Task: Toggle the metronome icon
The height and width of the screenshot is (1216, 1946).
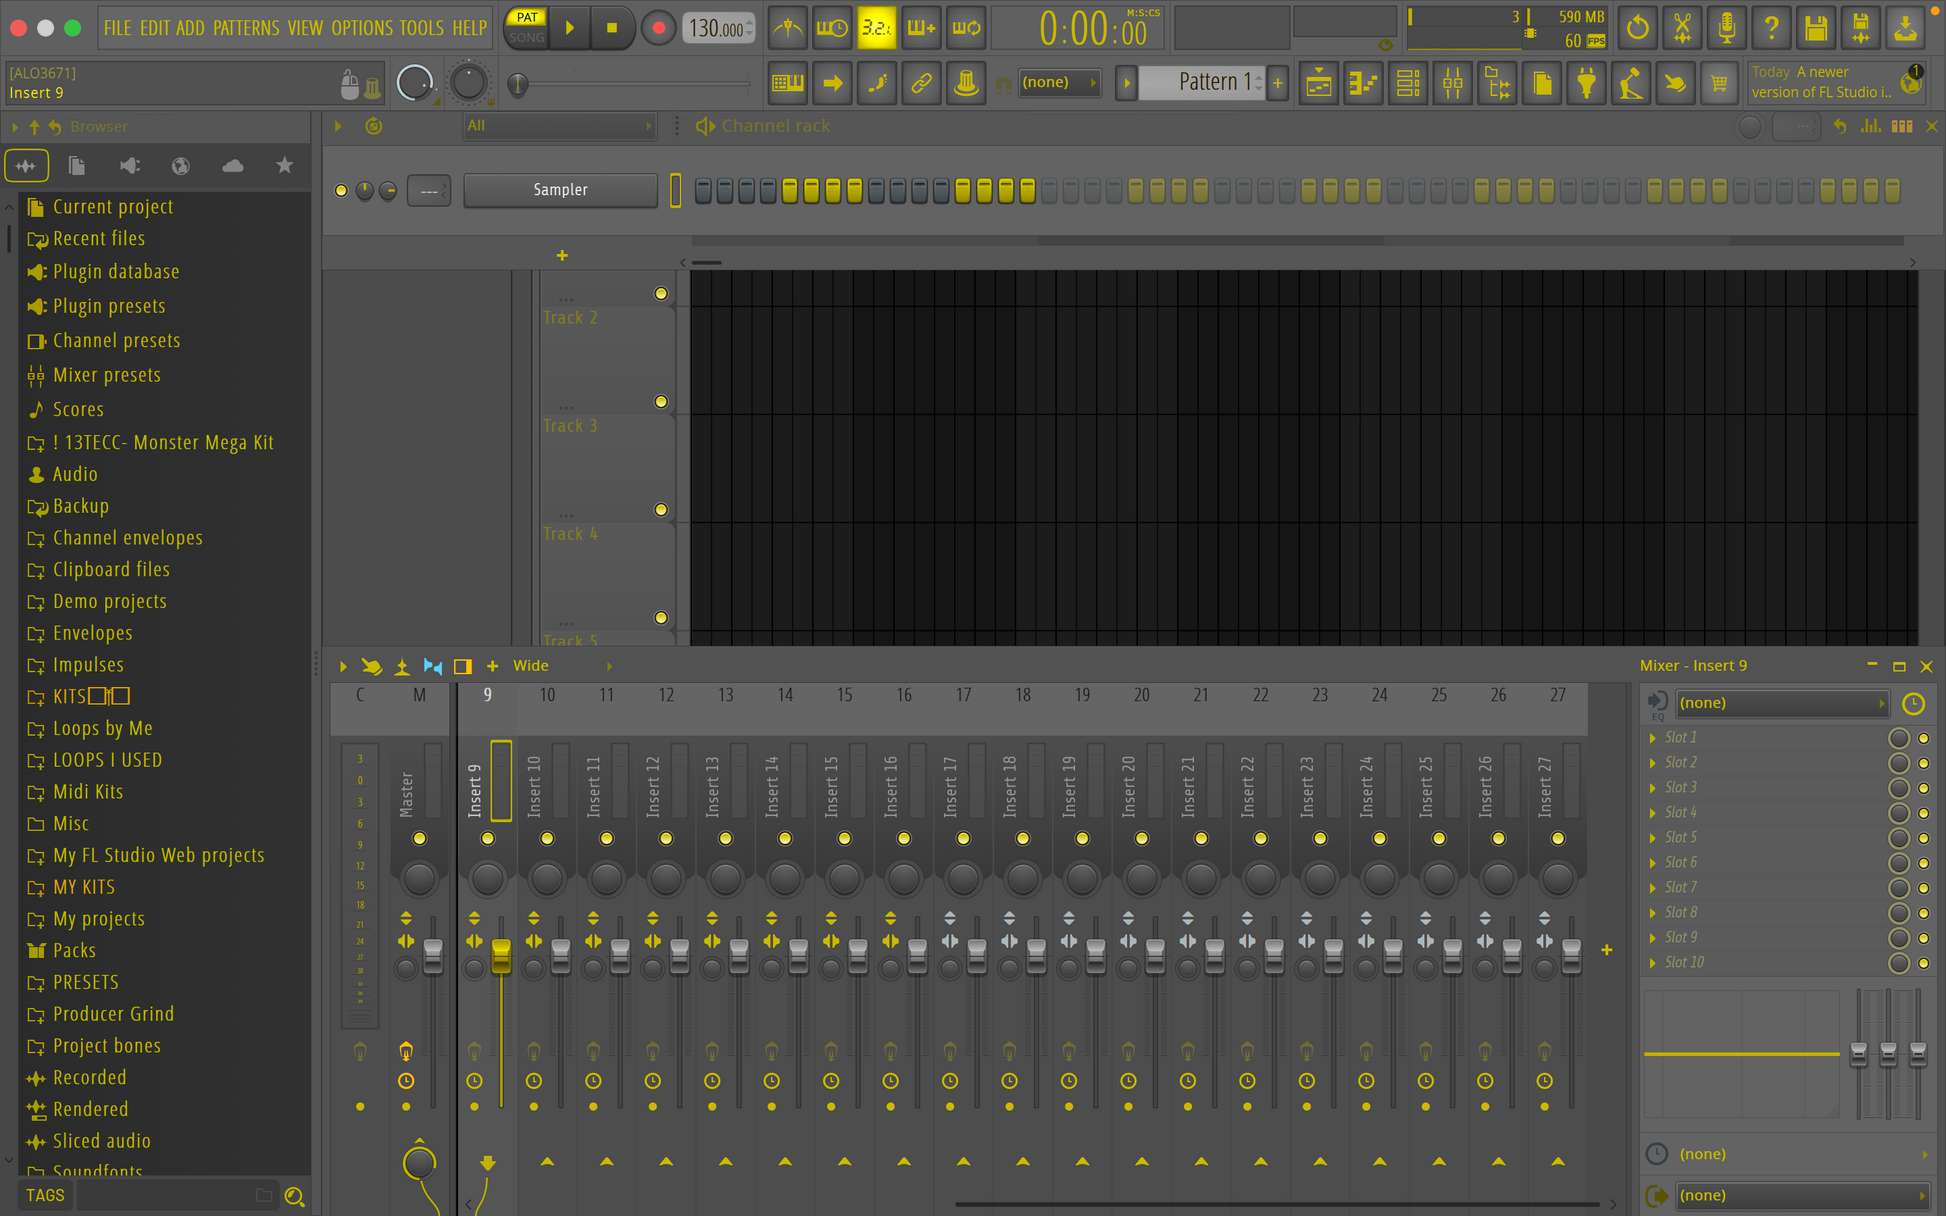Action: [x=788, y=28]
